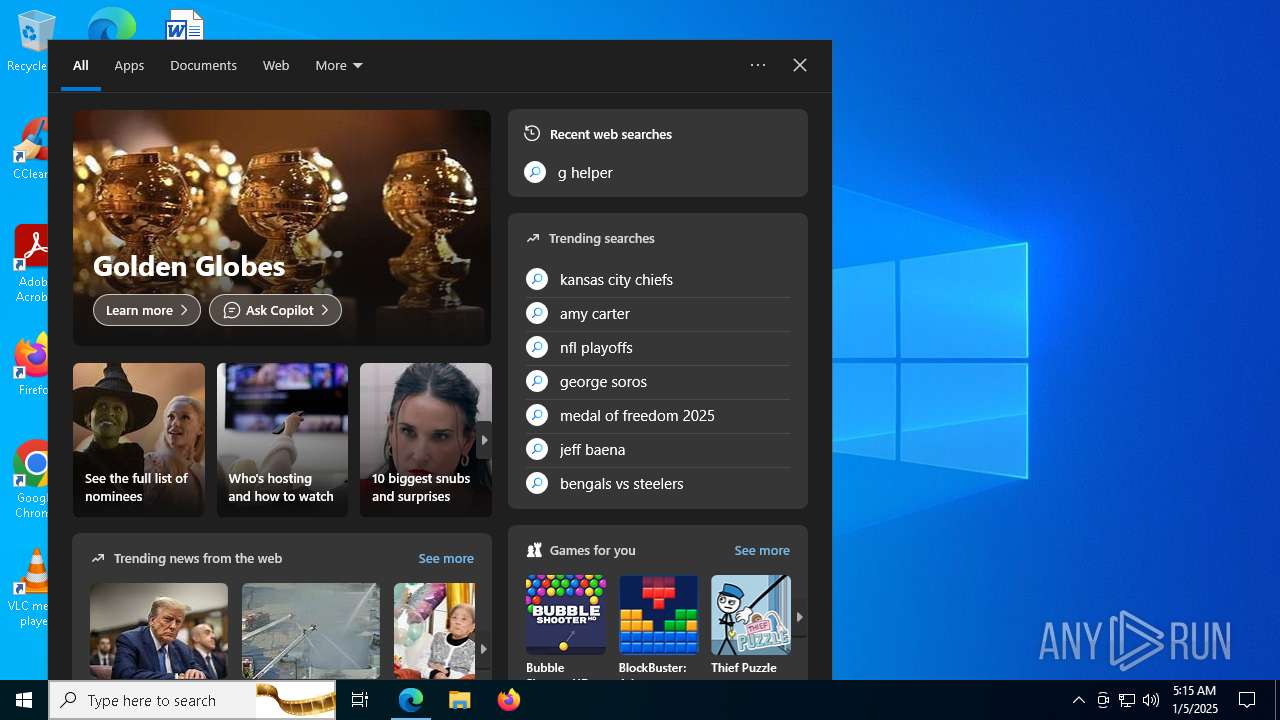This screenshot has height=720, width=1280.
Task: Open the notification center
Action: (x=1247, y=700)
